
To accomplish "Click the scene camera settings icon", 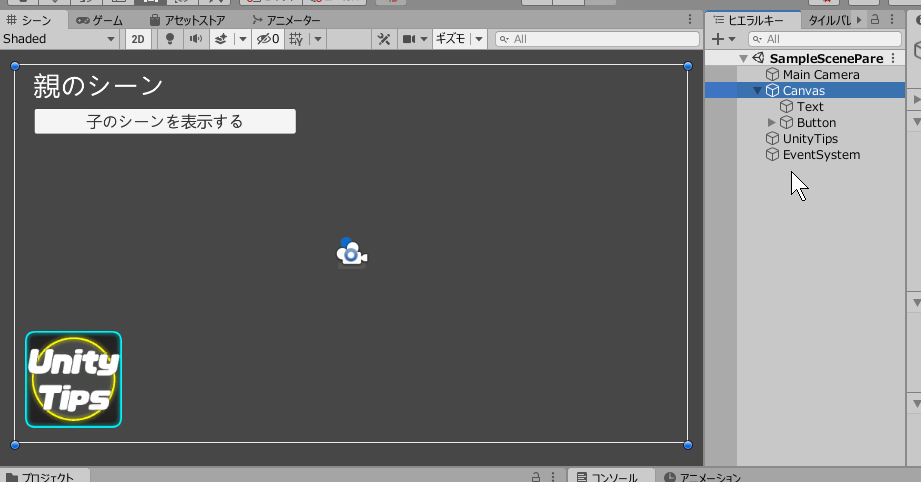I will point(409,39).
